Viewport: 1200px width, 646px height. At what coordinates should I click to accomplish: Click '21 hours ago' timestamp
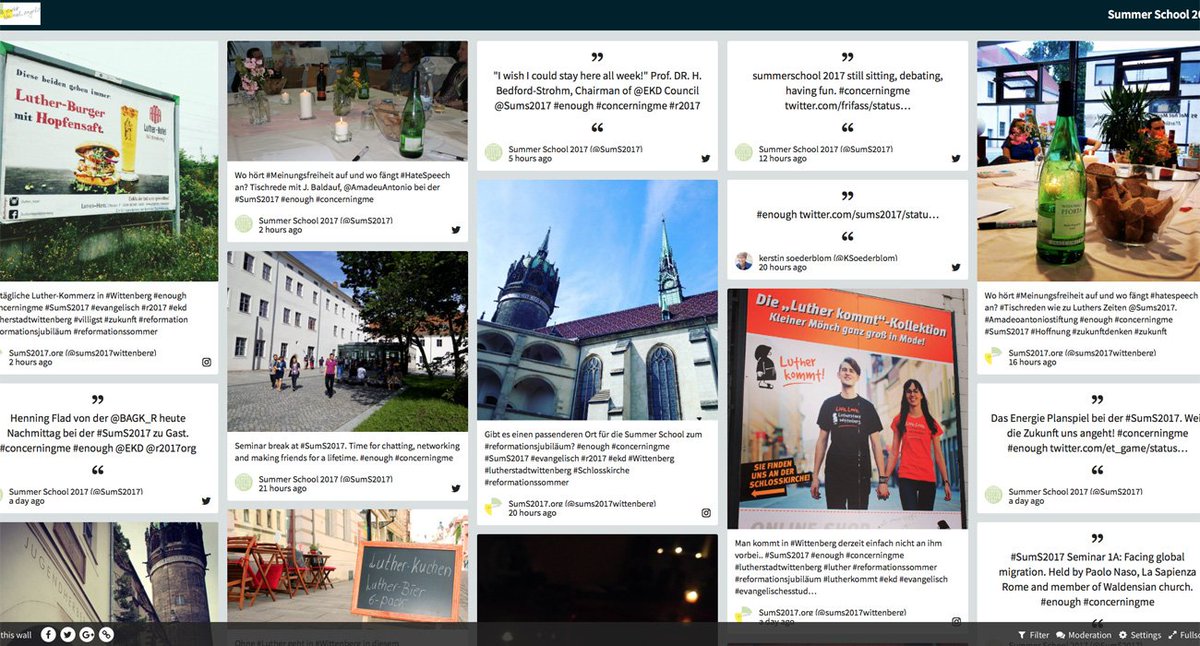click(282, 488)
